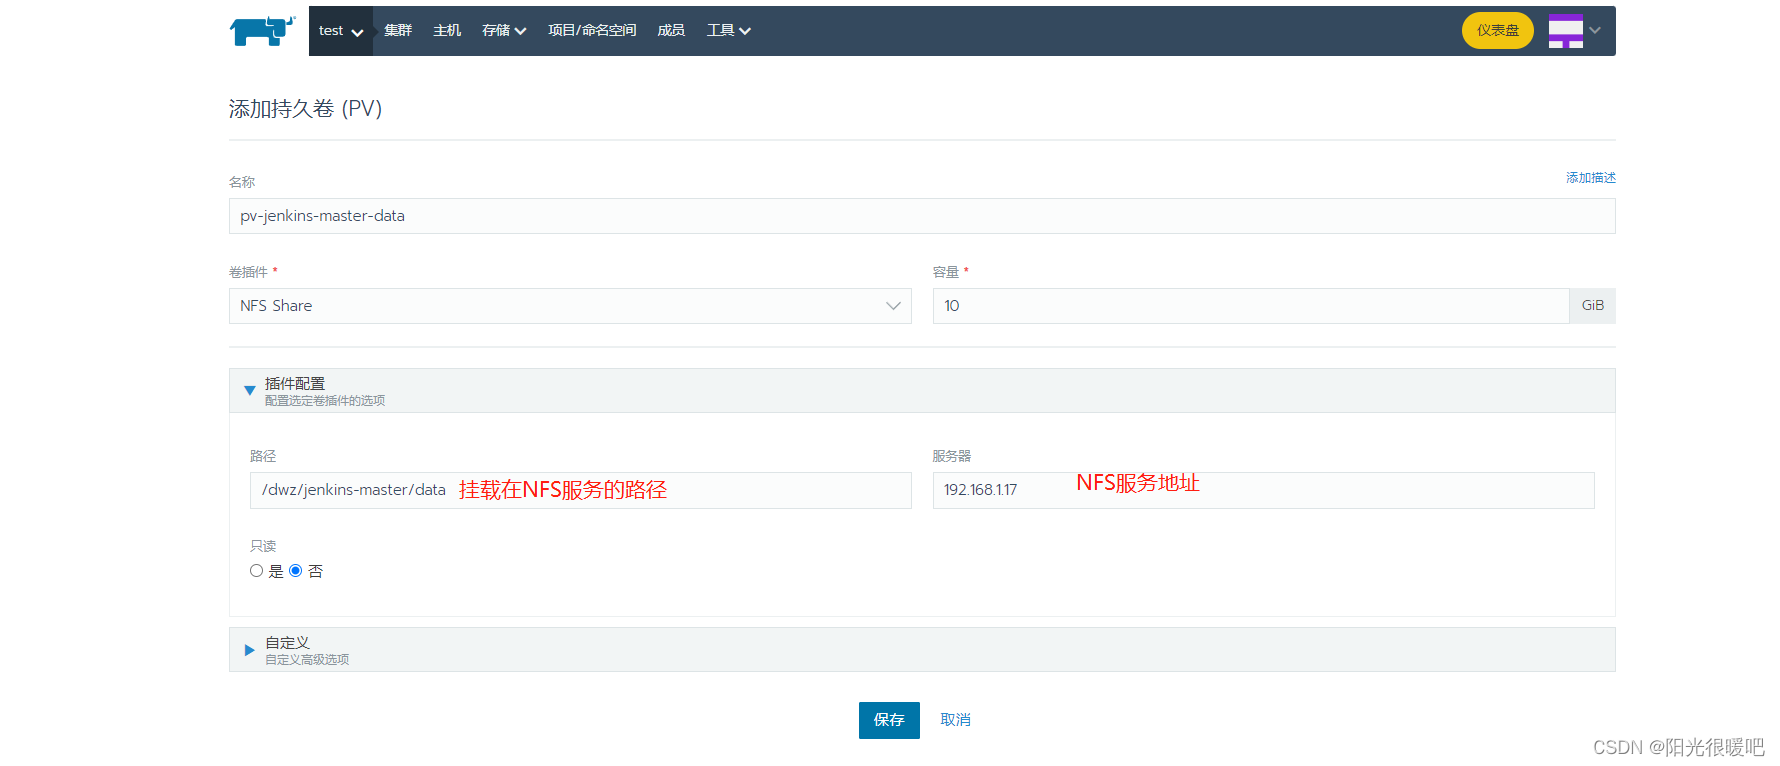The height and width of the screenshot is (766, 1780).
Task: Click the 保存 button
Action: point(889,720)
